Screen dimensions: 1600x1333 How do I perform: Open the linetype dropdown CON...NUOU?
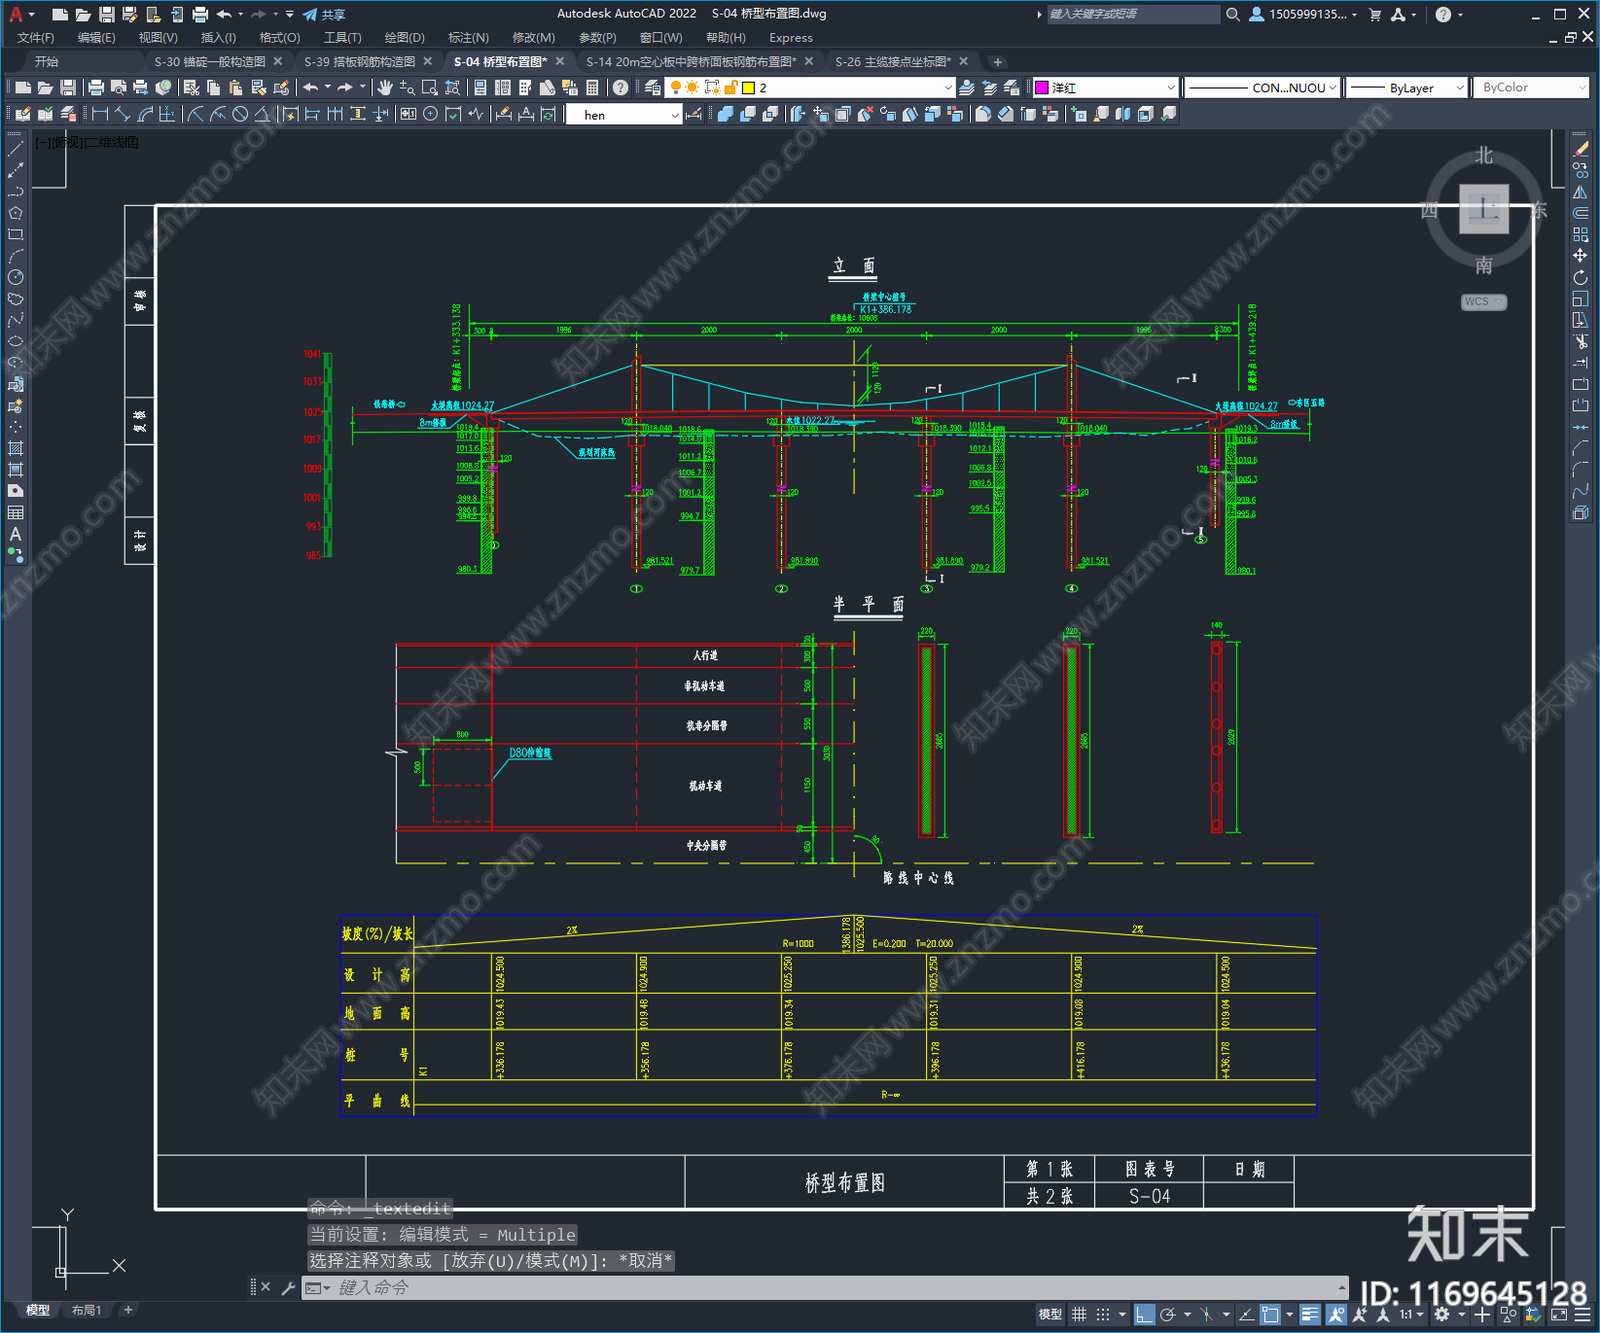pos(1262,88)
